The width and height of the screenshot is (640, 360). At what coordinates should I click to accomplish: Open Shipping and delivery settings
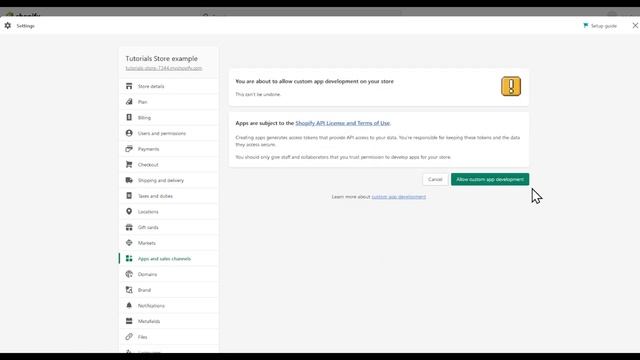[169, 180]
